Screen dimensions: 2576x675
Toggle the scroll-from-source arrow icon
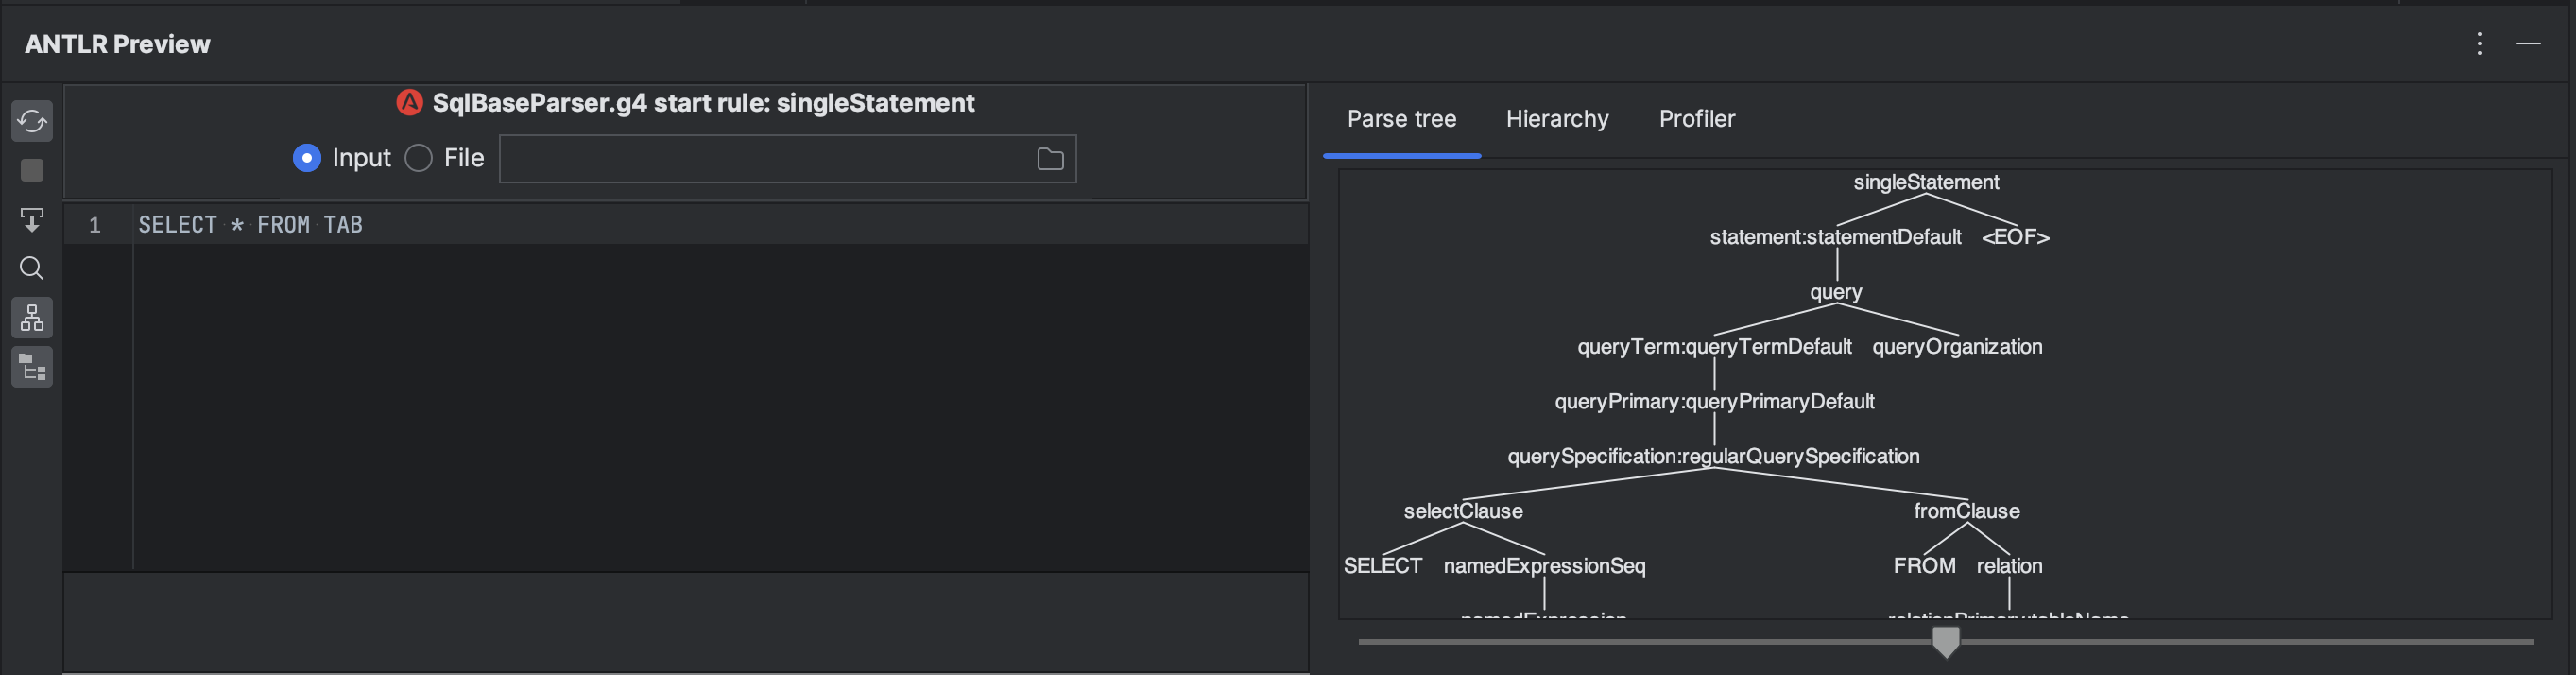point(32,219)
